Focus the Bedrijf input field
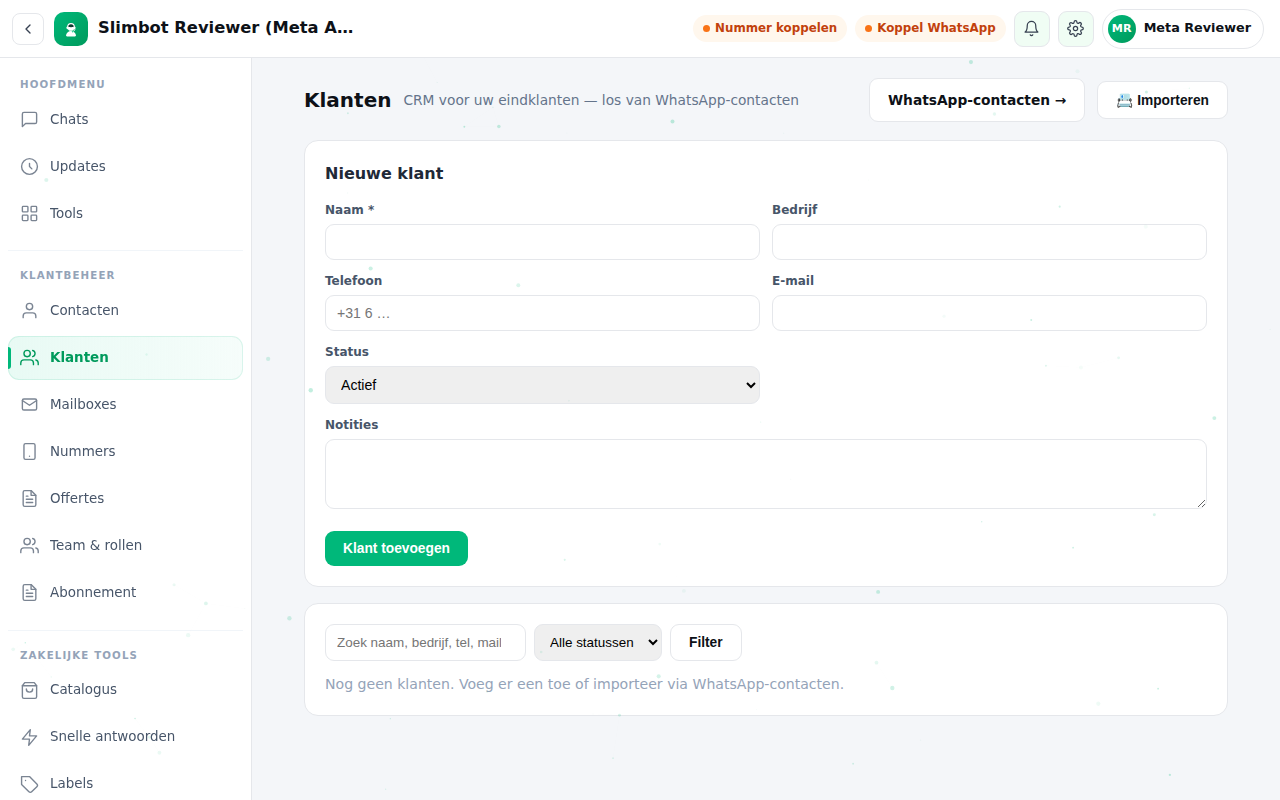 coord(989,242)
